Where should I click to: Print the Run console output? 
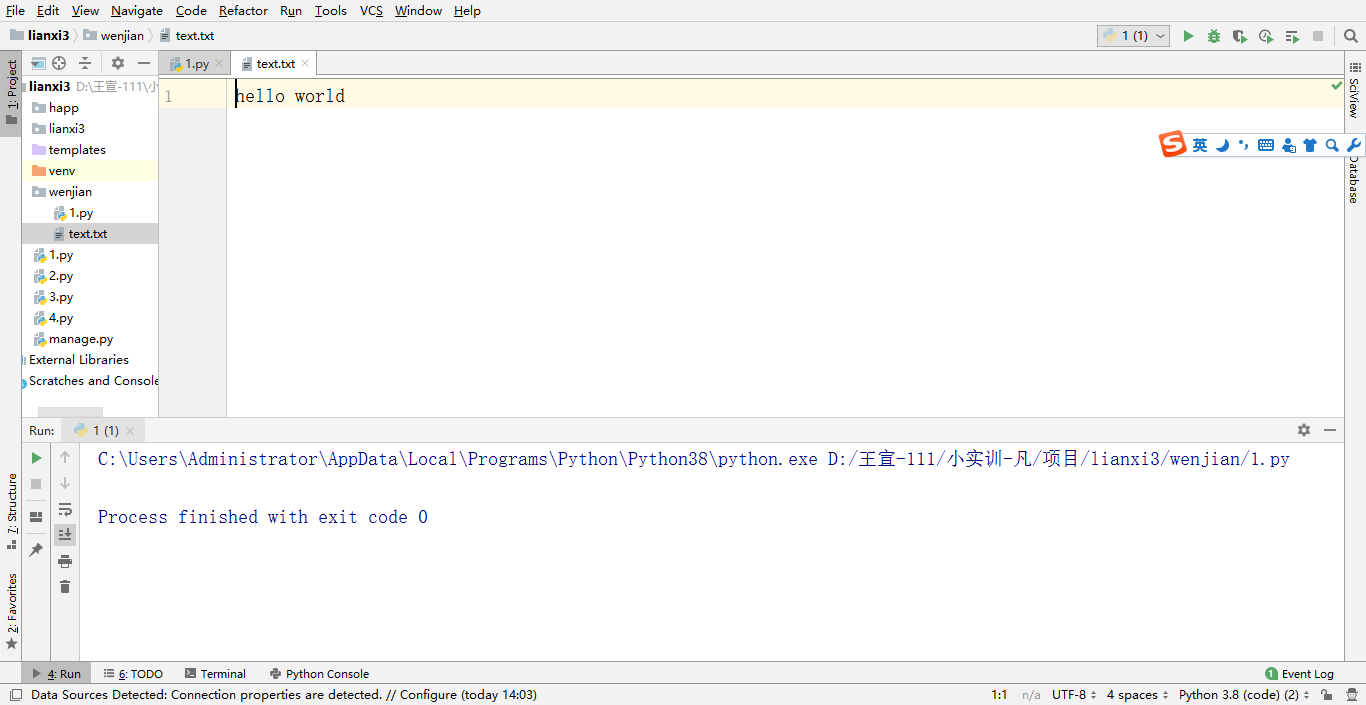point(65,561)
